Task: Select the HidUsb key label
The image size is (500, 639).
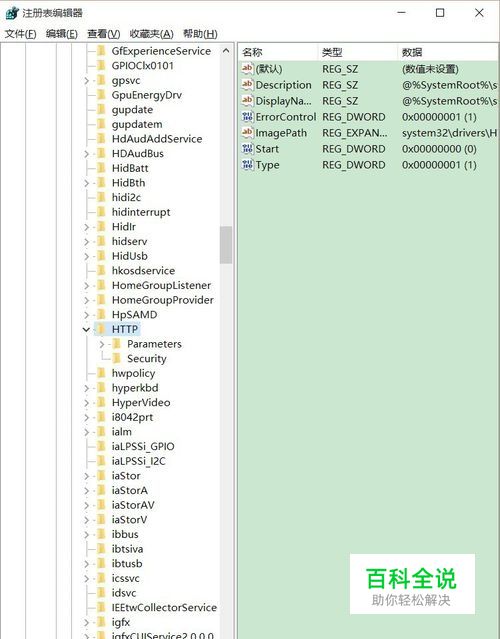Action: pos(130,256)
